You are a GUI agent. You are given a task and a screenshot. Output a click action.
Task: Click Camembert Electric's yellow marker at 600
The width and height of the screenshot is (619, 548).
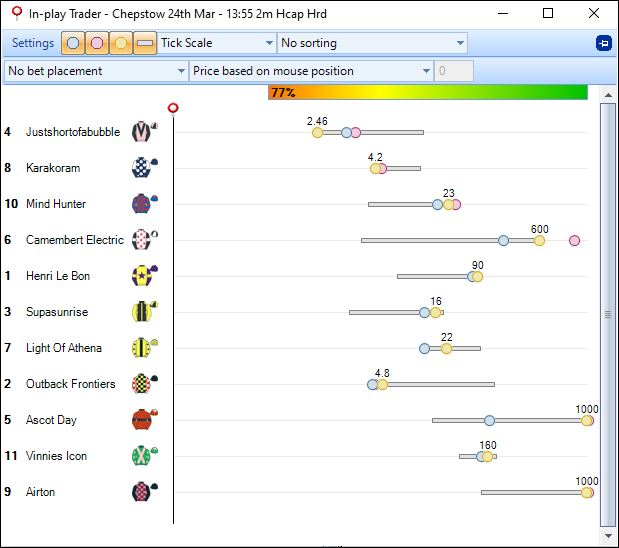[x=539, y=240]
